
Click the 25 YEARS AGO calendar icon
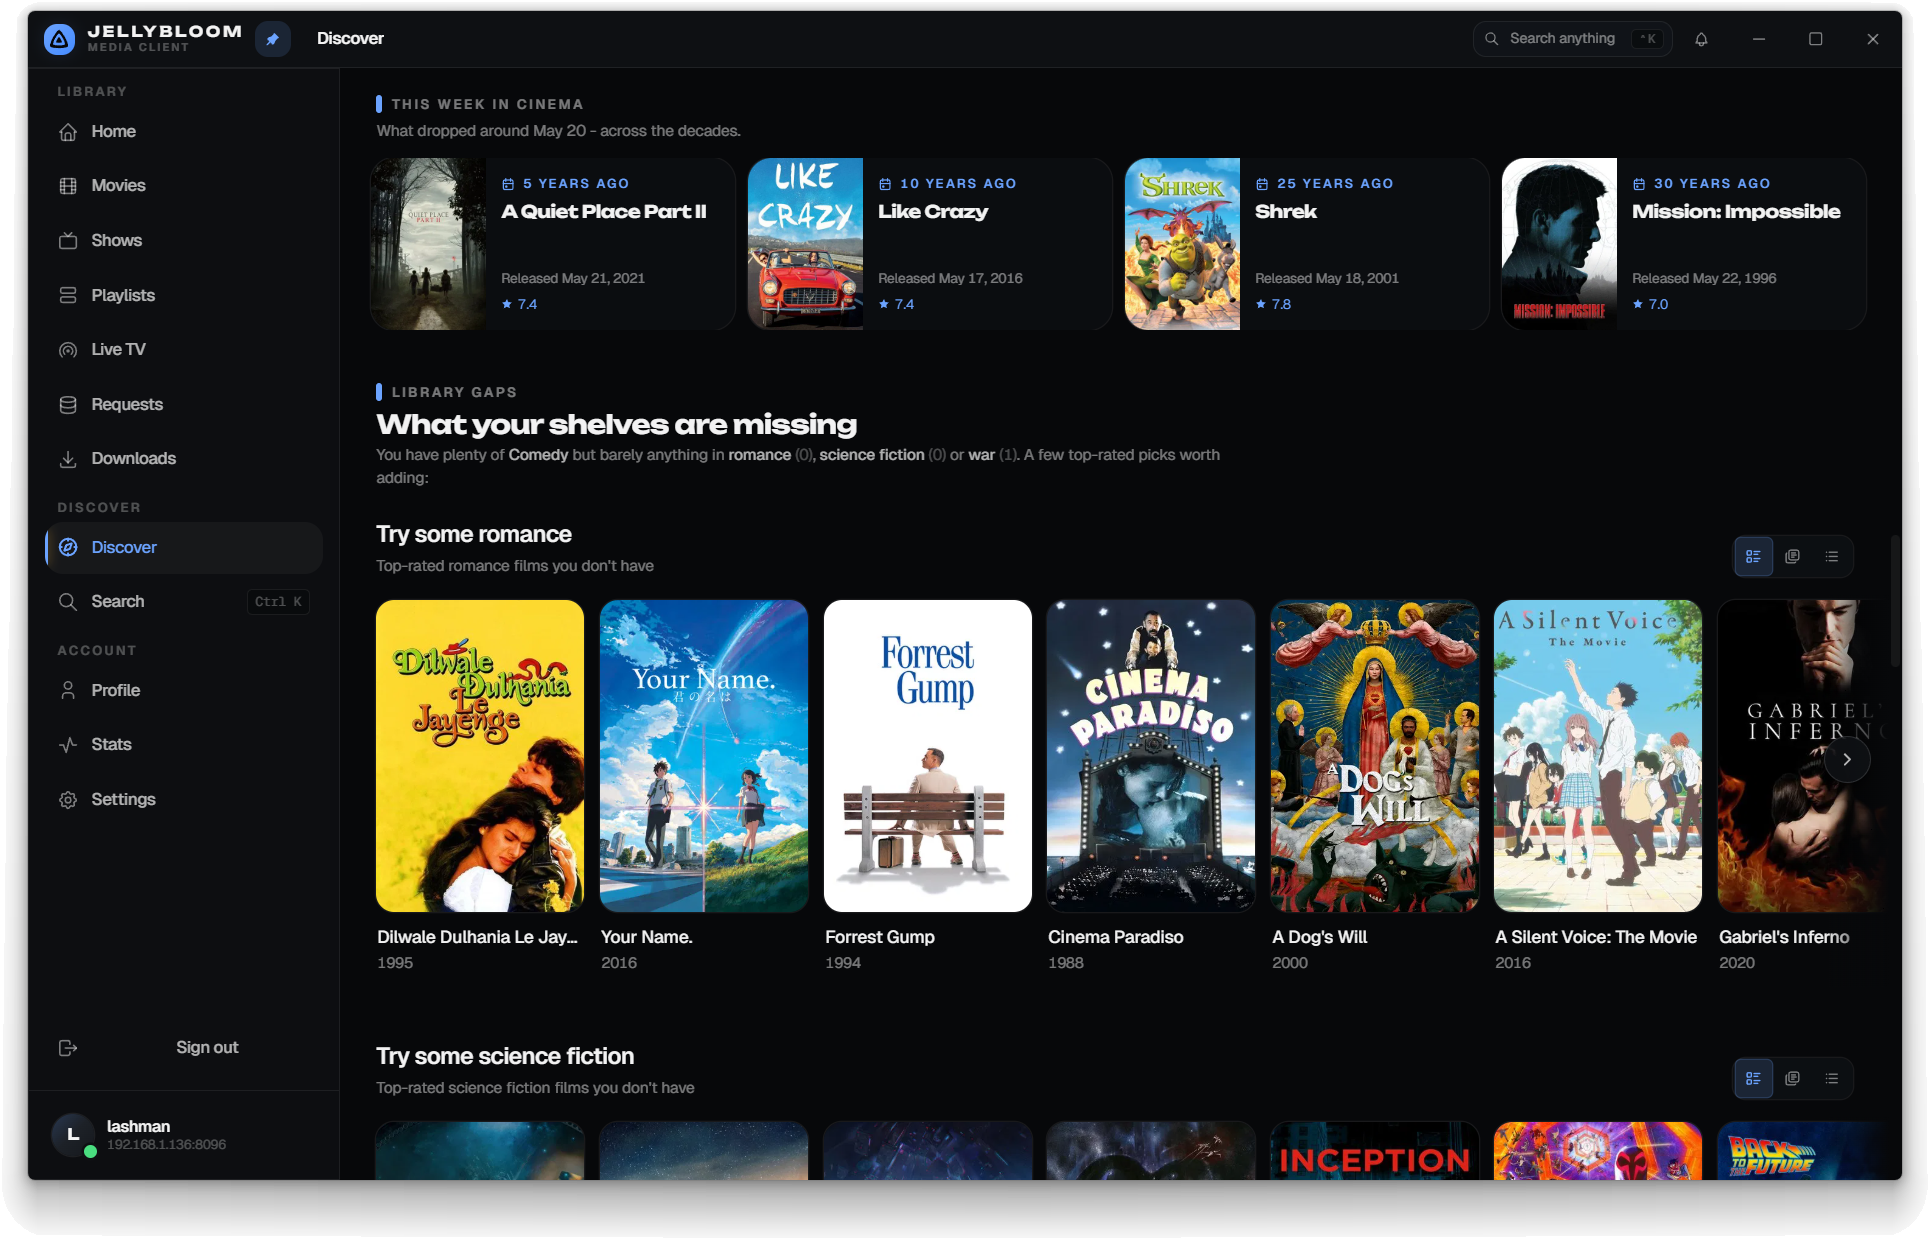pyautogui.click(x=1262, y=184)
